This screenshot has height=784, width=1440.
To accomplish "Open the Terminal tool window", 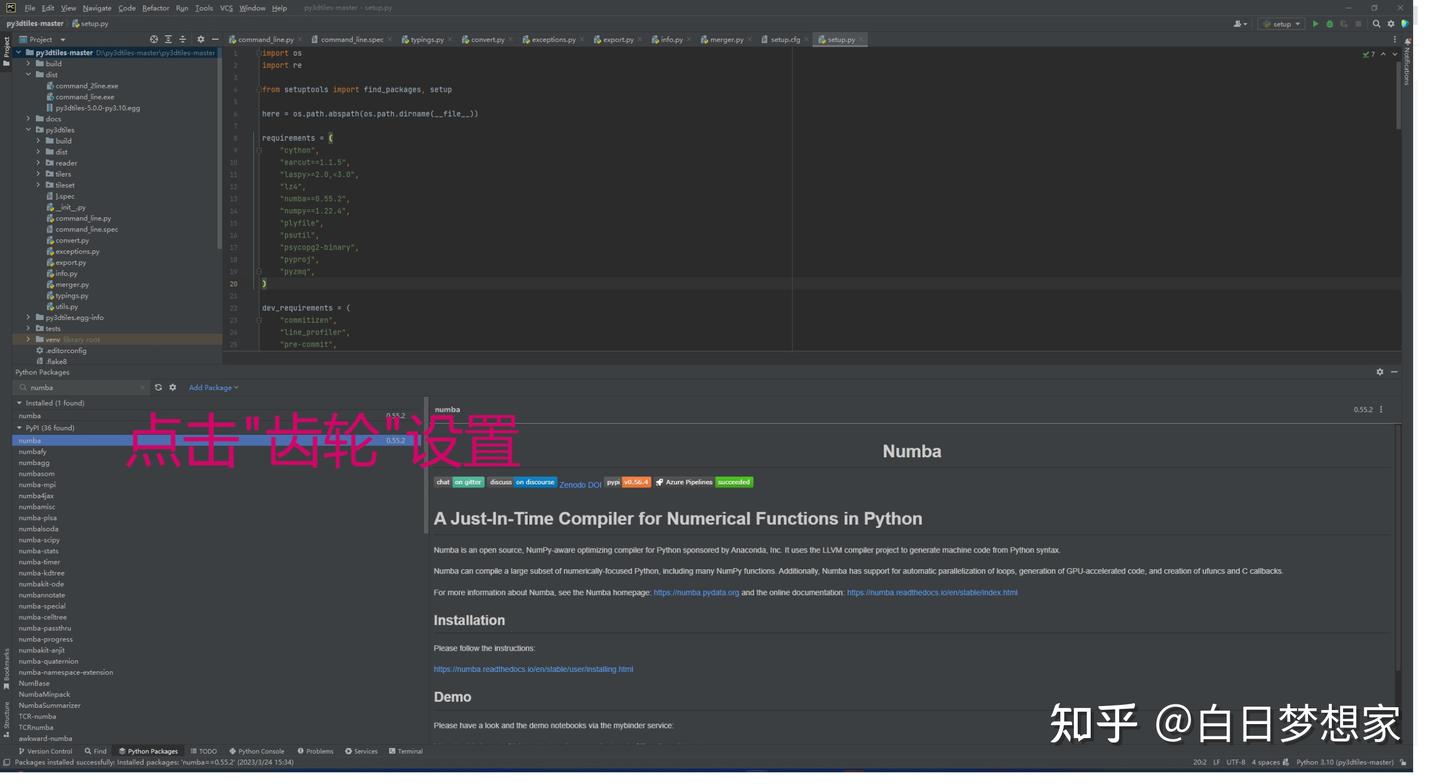I will (x=406, y=751).
